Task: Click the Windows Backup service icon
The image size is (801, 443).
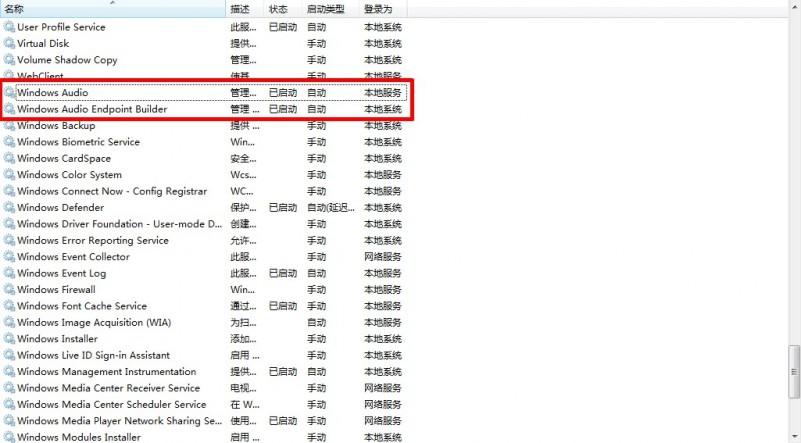Action: click(x=9, y=126)
